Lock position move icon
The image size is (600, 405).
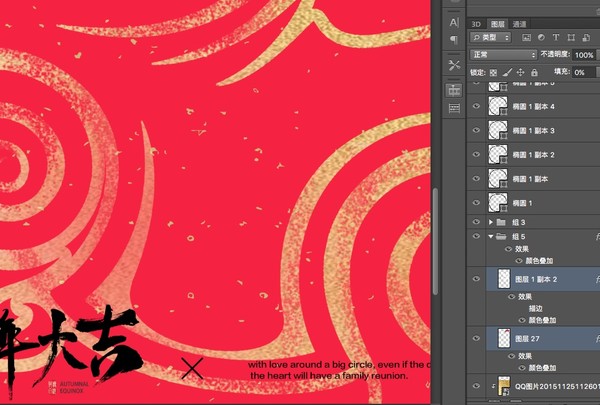(520, 72)
